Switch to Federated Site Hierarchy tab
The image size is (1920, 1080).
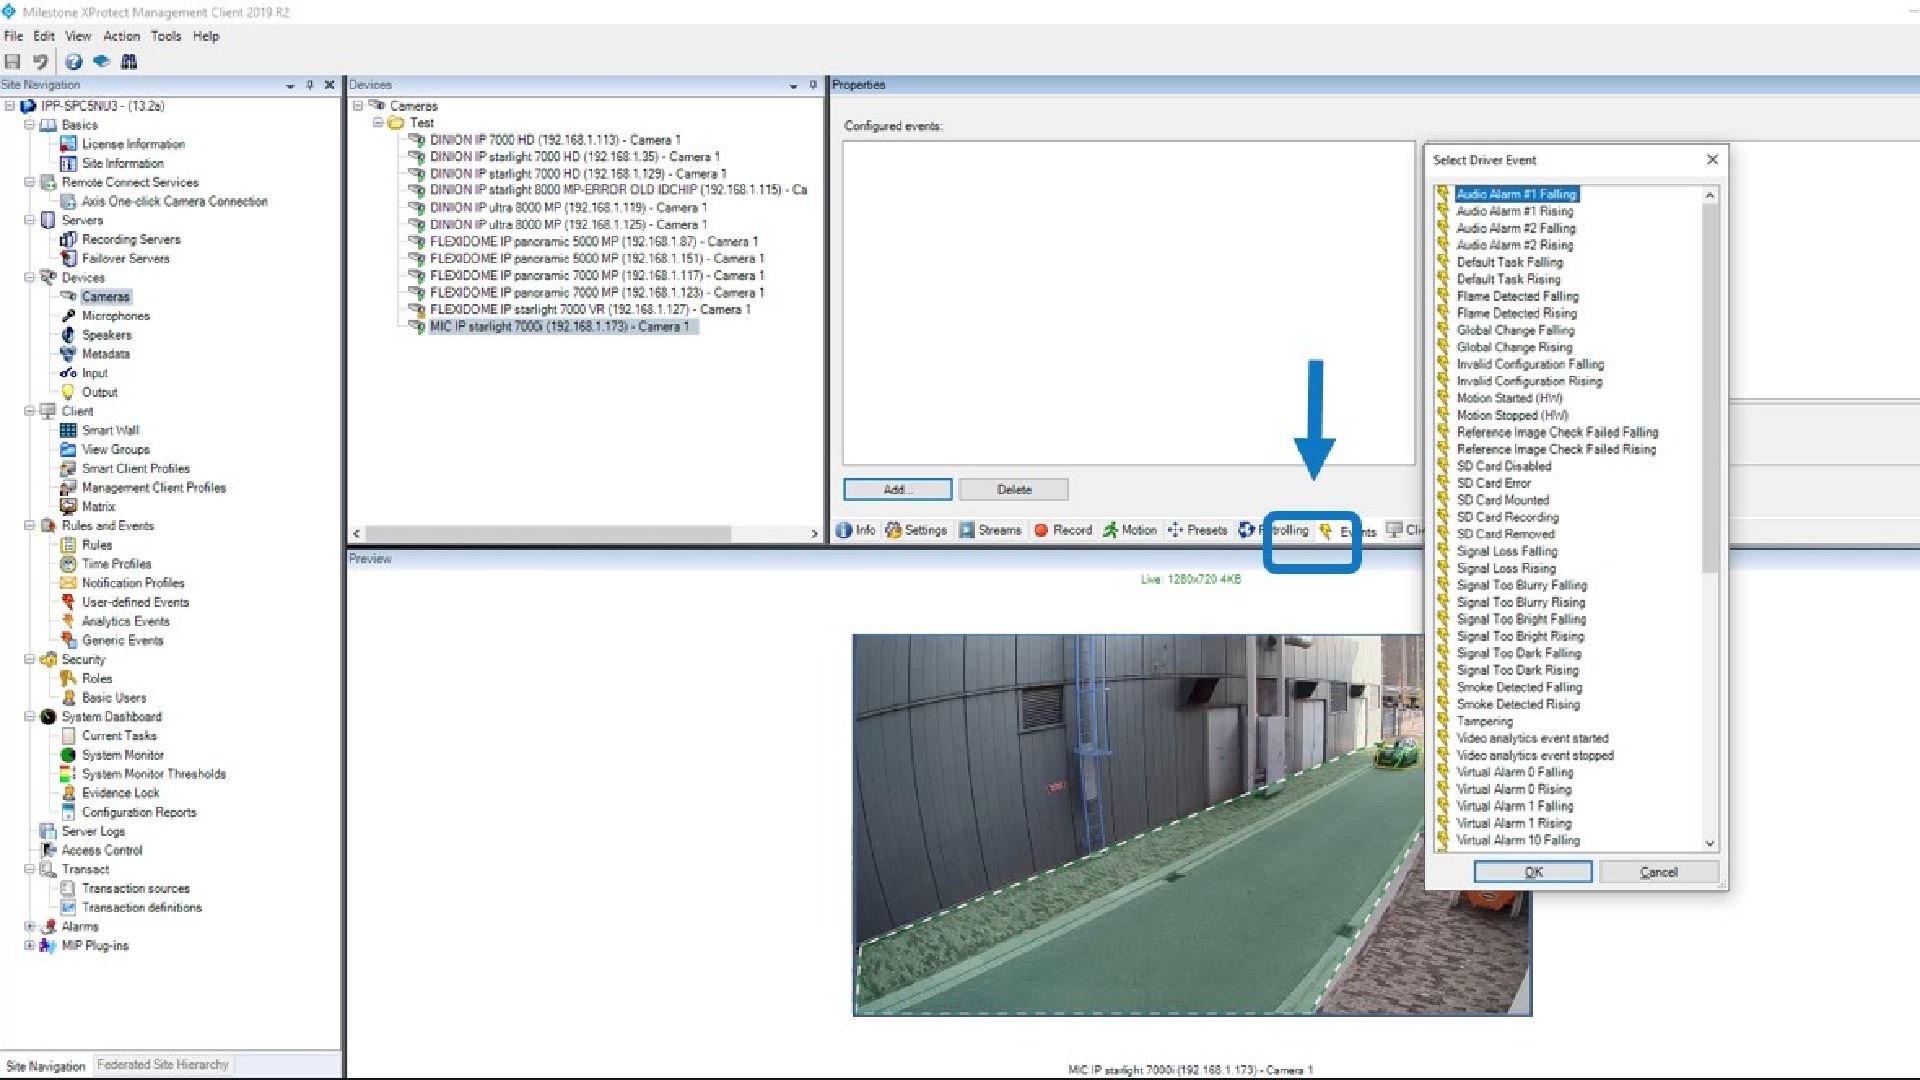pos(162,1065)
